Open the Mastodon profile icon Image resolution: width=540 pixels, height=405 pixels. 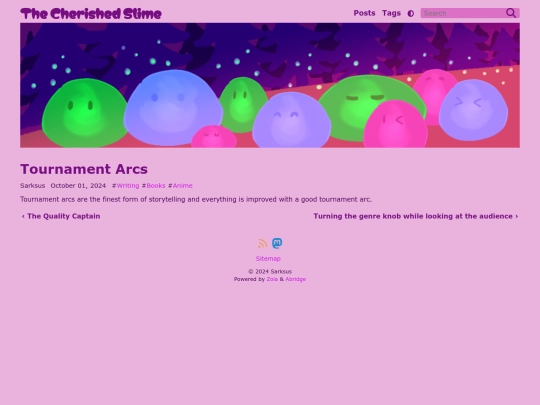click(277, 243)
